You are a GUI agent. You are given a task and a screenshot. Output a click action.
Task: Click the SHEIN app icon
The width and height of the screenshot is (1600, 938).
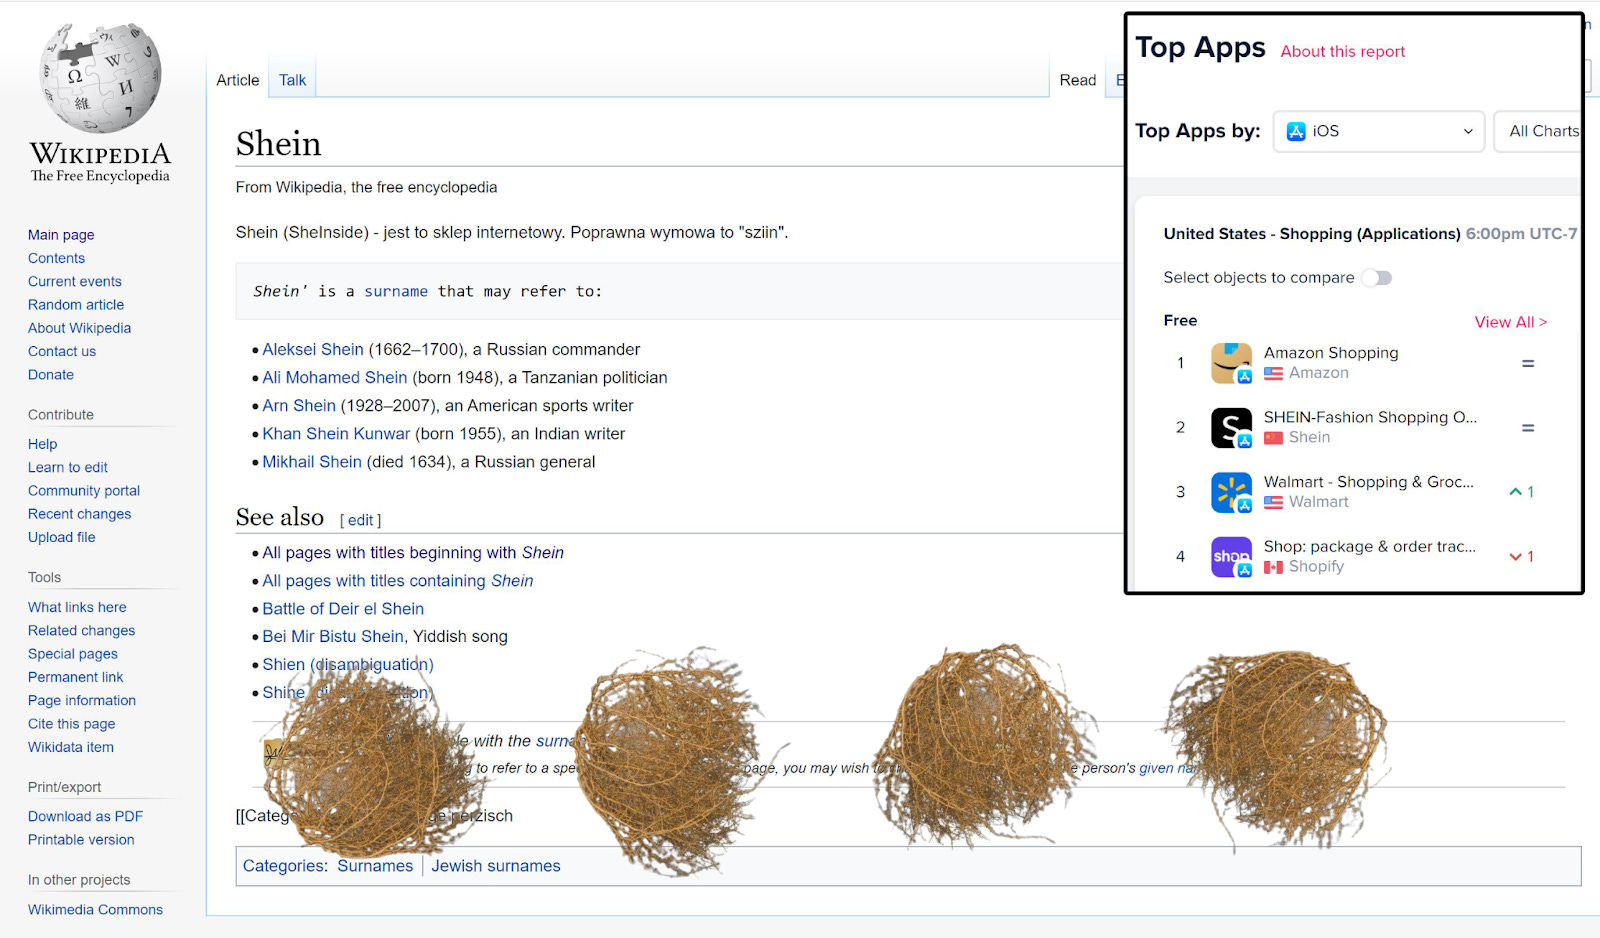pyautogui.click(x=1231, y=428)
